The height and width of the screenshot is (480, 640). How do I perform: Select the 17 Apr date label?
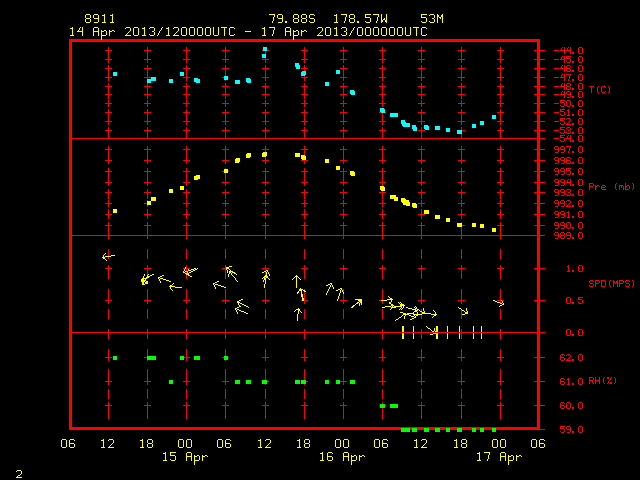[x=499, y=457]
